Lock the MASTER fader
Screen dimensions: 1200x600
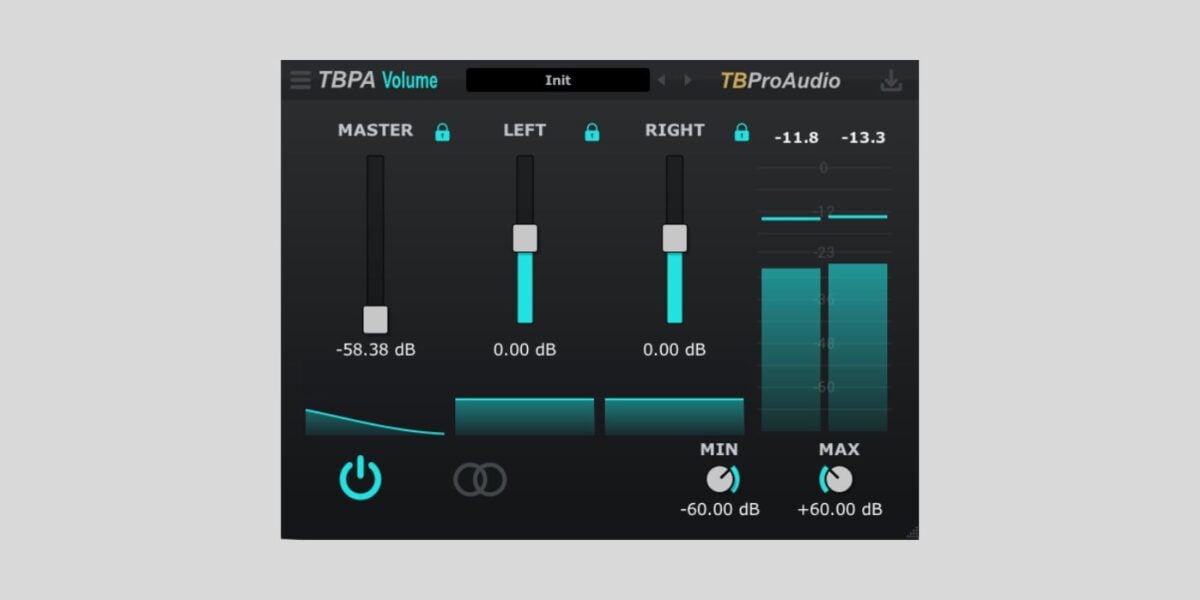pyautogui.click(x=442, y=131)
